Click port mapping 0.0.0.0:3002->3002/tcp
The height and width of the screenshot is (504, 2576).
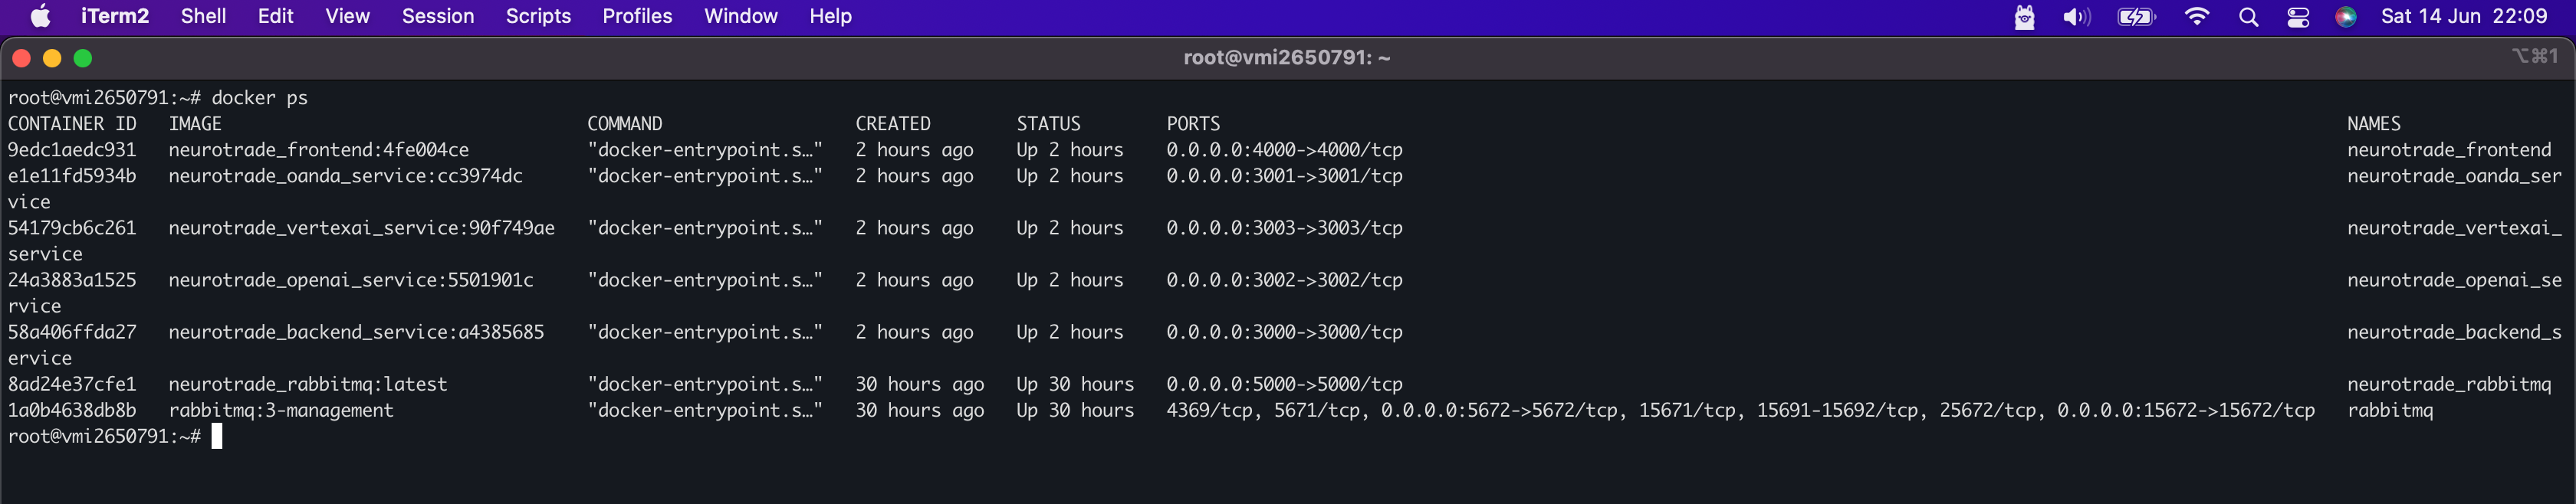1284,280
